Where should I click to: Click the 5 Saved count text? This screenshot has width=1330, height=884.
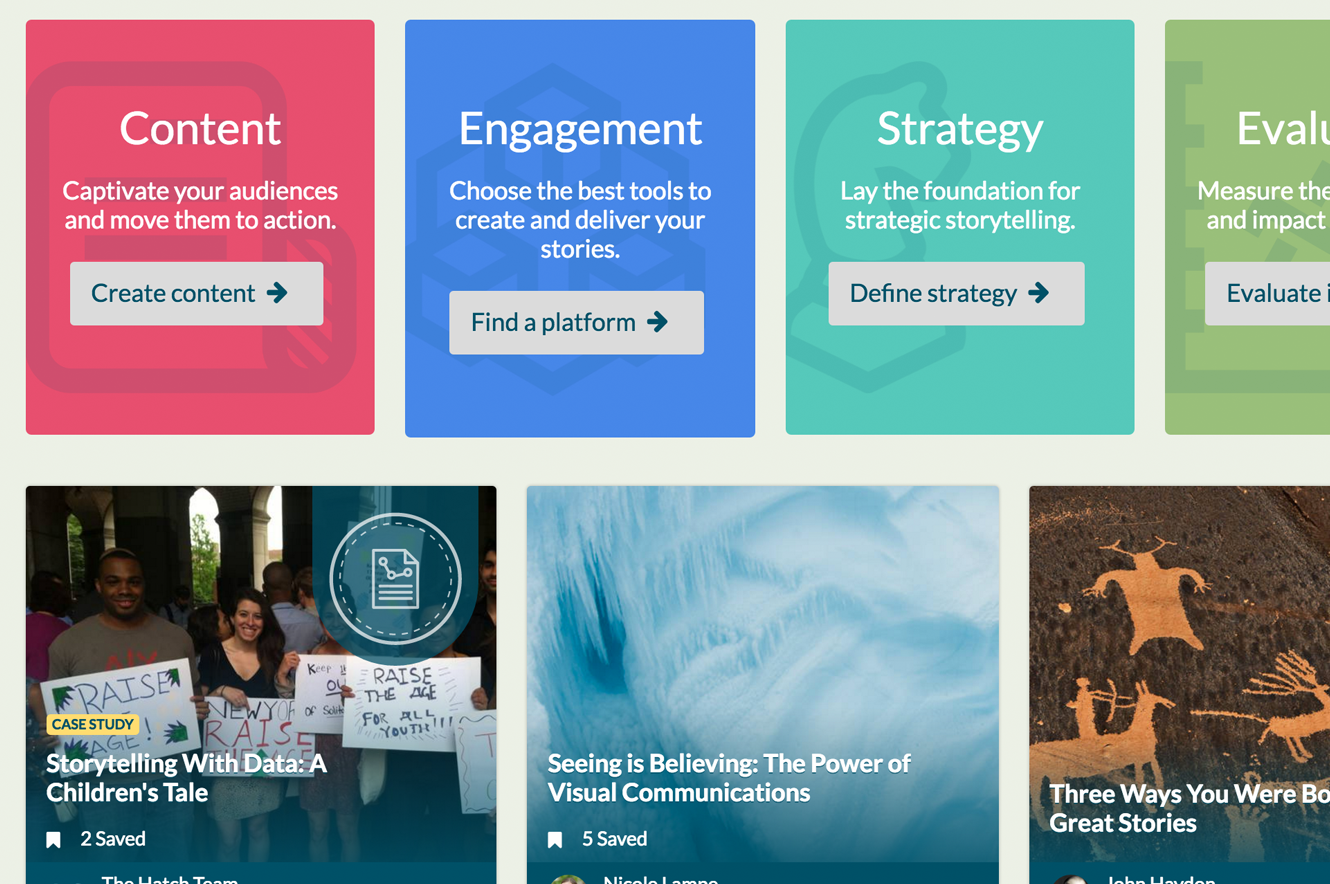coord(614,839)
